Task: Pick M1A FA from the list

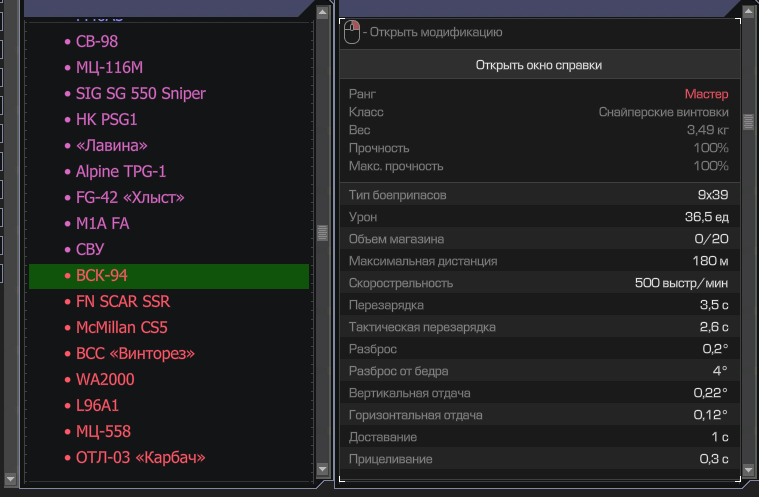Action: tap(103, 224)
